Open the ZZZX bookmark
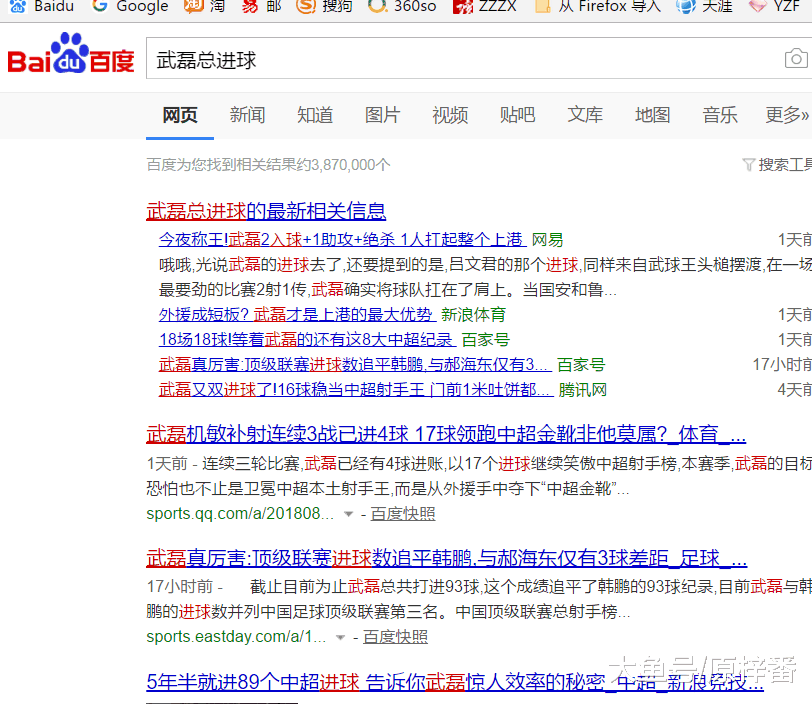The image size is (812, 704). pos(485,6)
